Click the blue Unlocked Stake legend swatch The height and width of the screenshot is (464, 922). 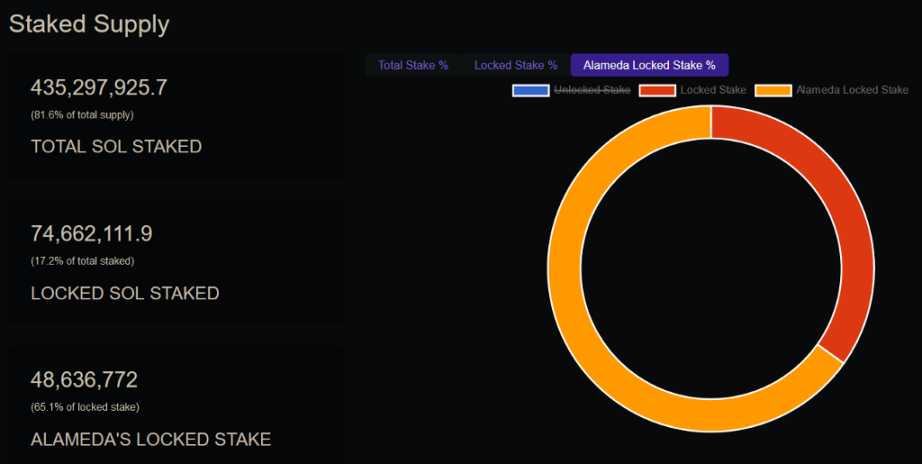530,90
